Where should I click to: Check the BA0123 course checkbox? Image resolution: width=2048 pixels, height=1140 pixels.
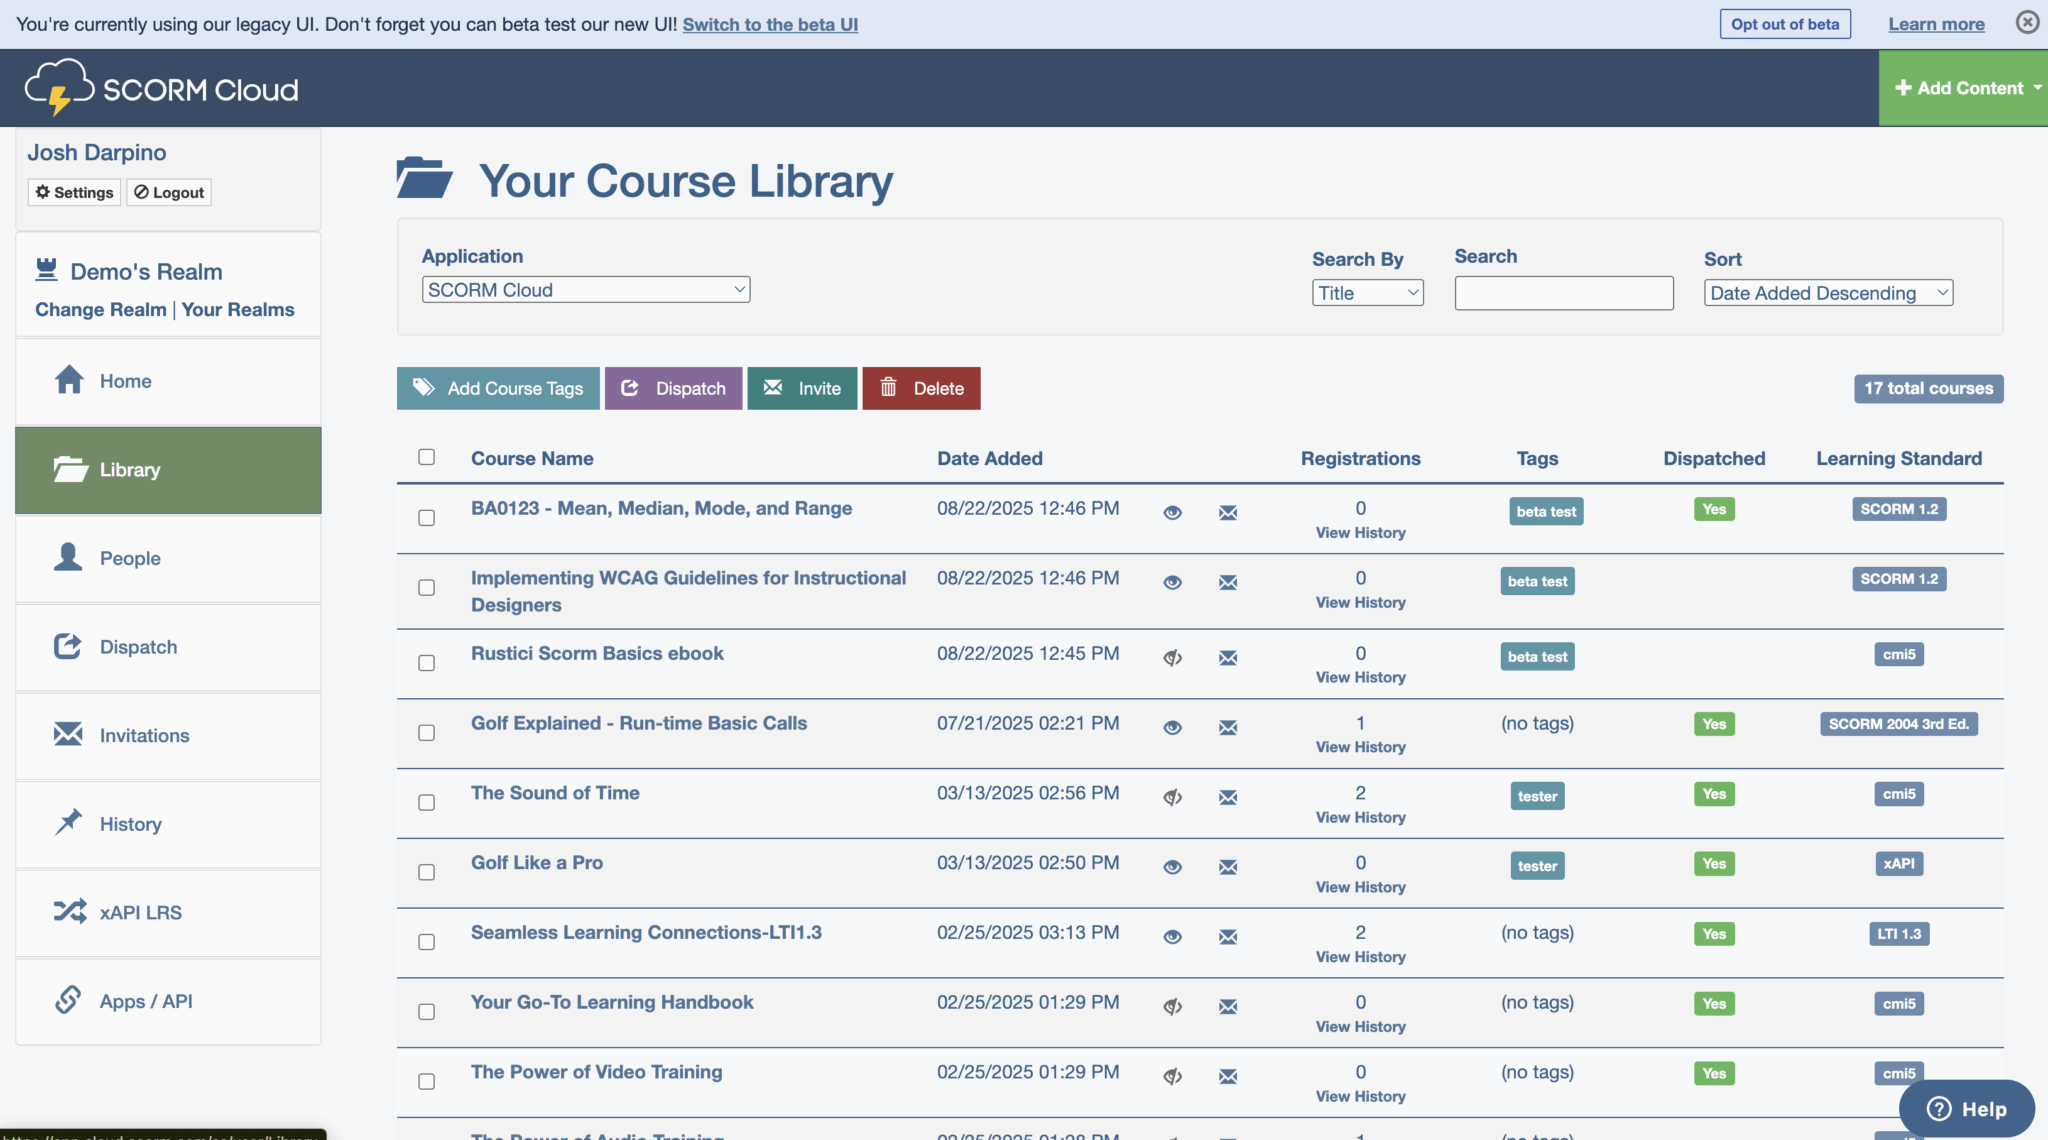pyautogui.click(x=427, y=517)
